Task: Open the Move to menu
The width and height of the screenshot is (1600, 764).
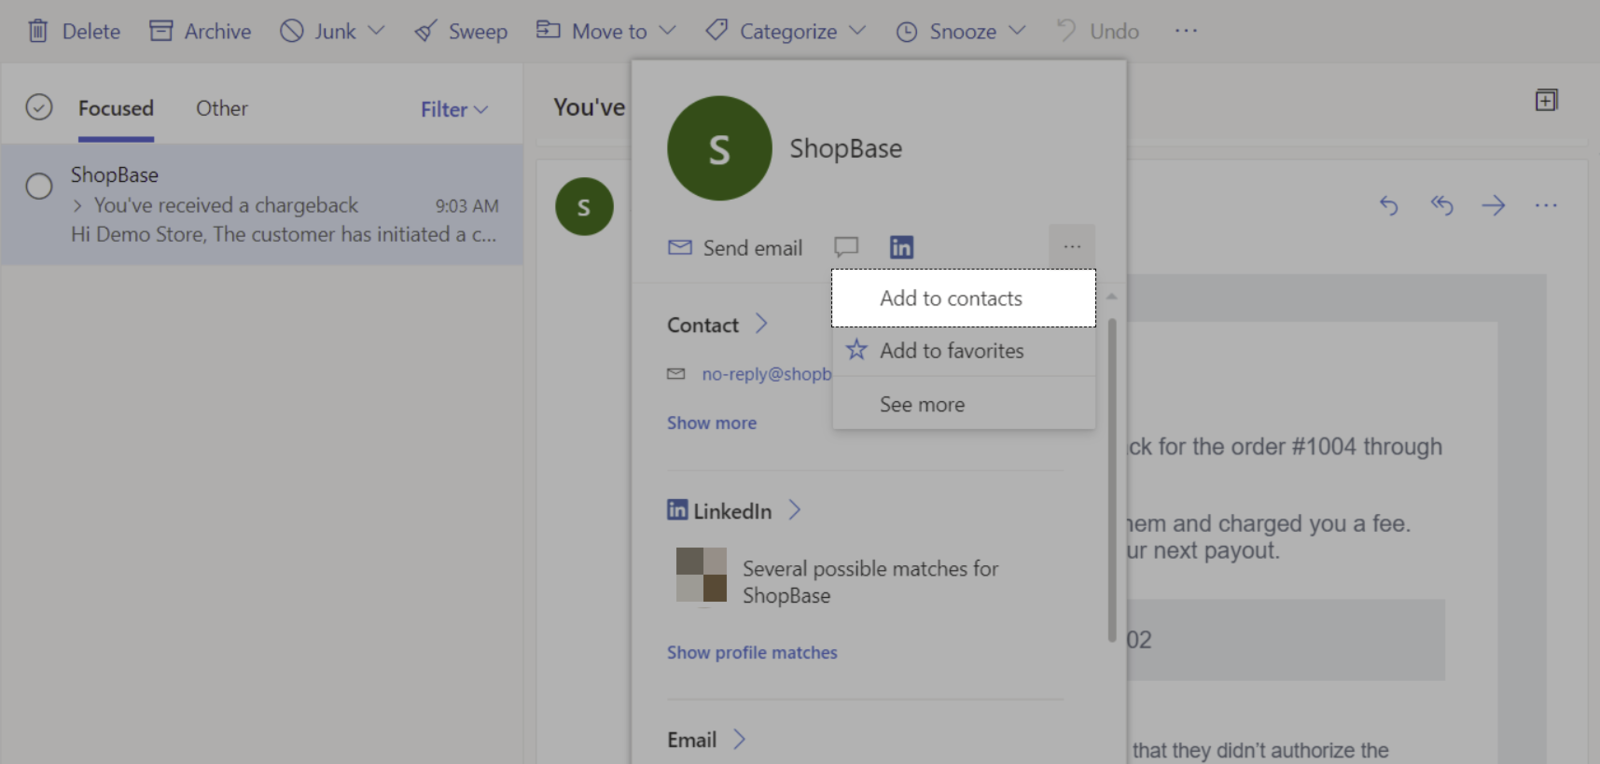Action: (605, 31)
